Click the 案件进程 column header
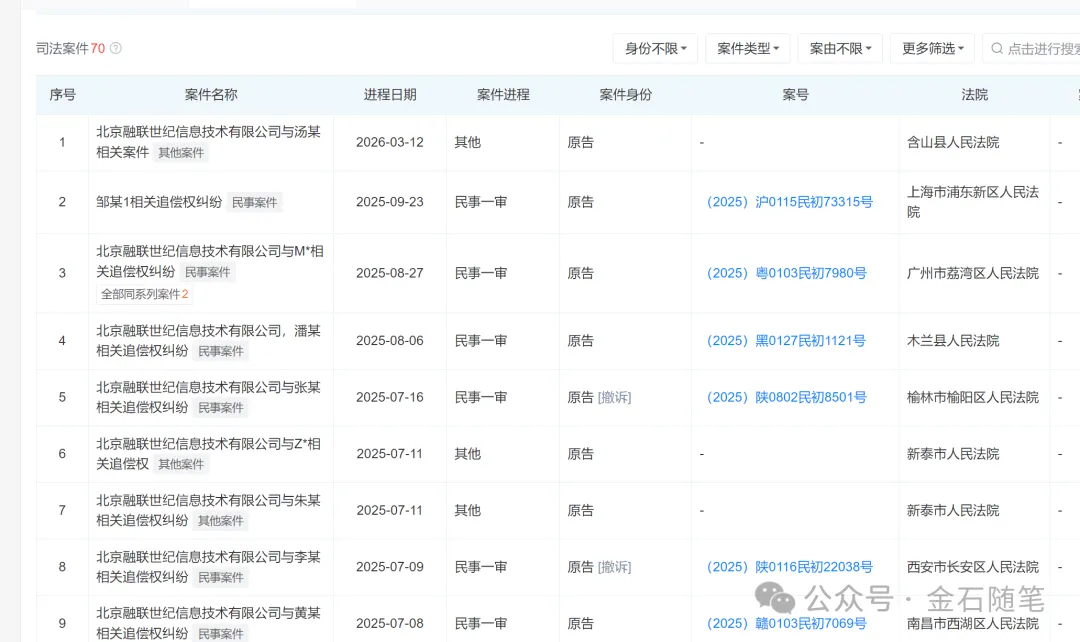 click(503, 95)
